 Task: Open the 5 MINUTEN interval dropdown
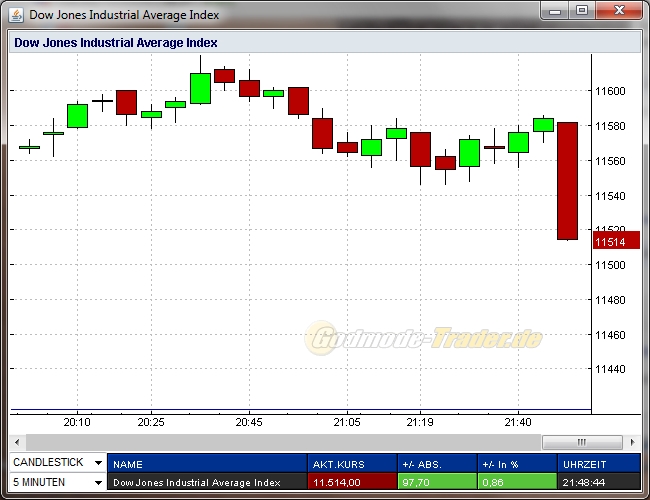pyautogui.click(x=58, y=482)
